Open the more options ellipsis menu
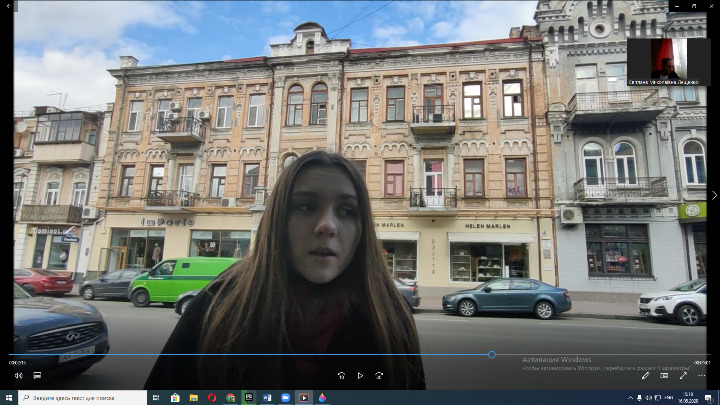The image size is (720, 405). coord(703,376)
